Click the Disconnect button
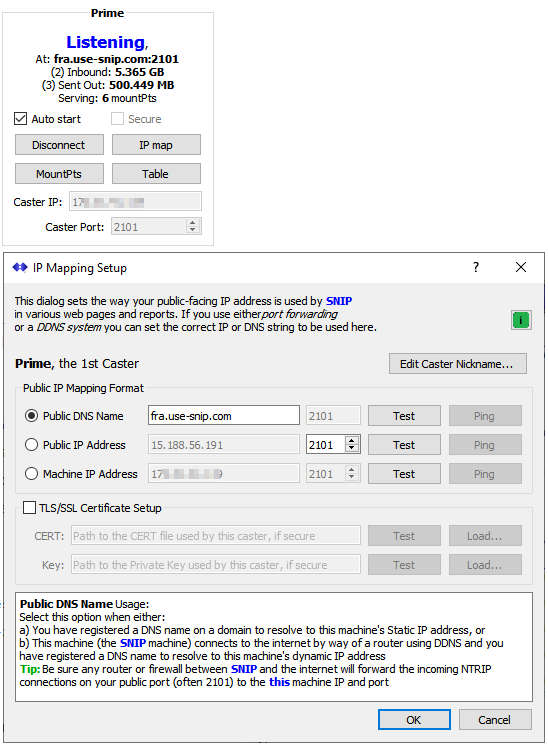This screenshot has height=746, width=548. click(59, 145)
